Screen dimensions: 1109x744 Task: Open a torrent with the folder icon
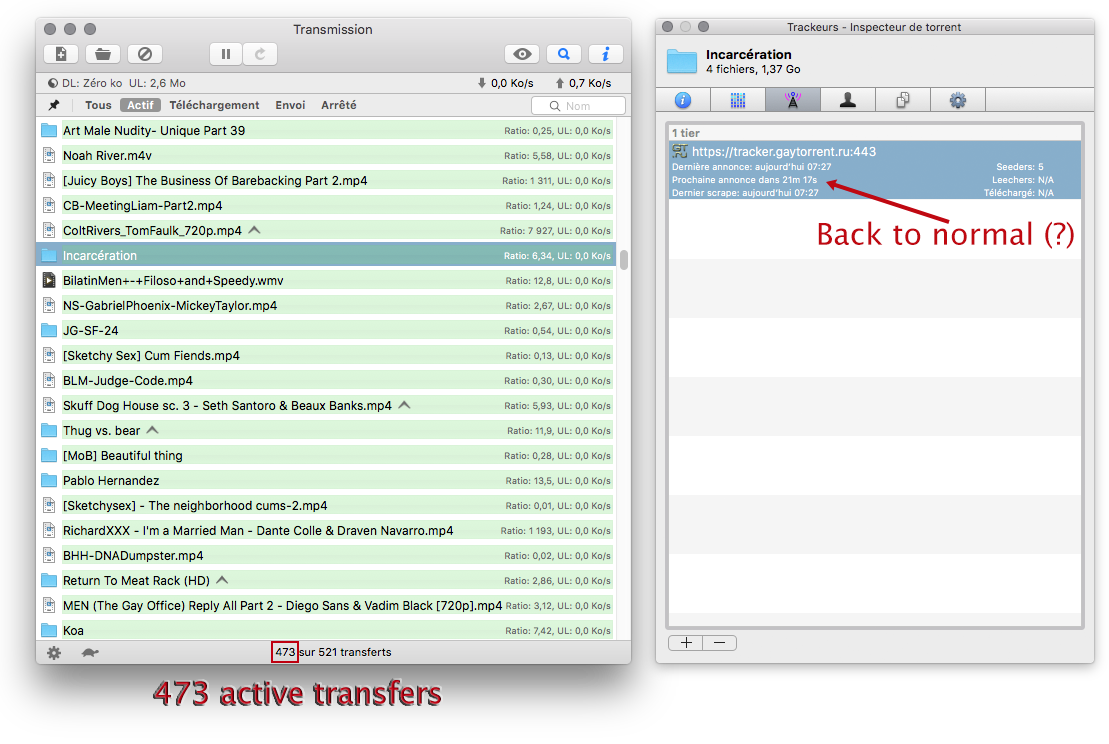103,55
